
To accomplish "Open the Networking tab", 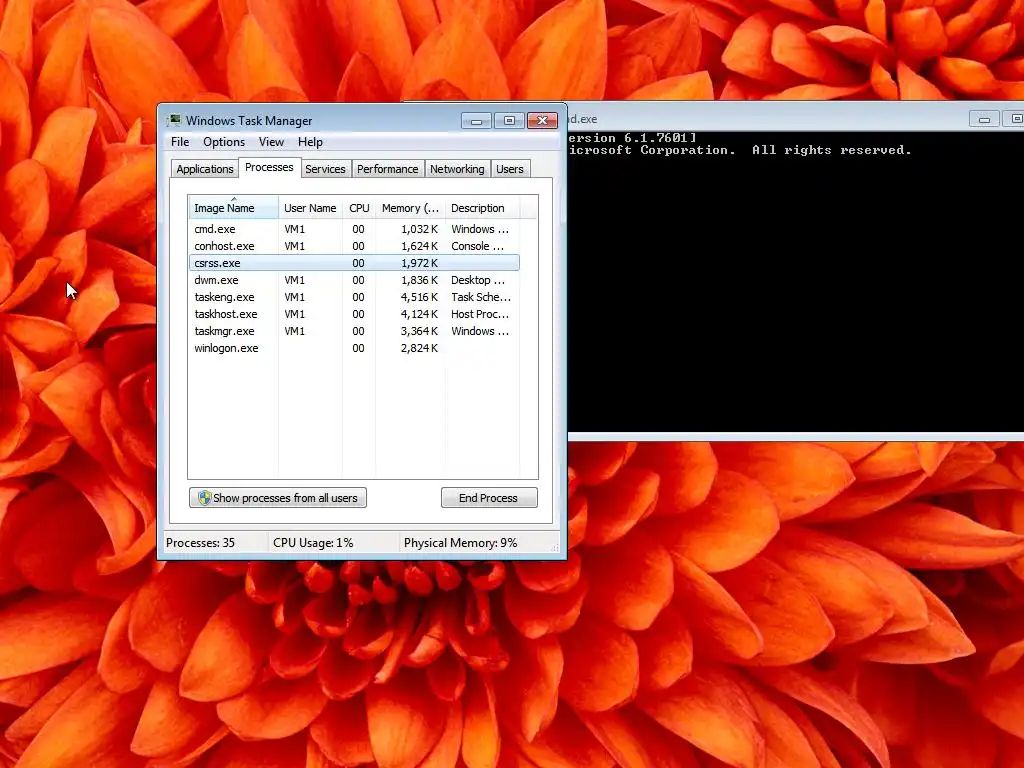I will [x=457, y=169].
